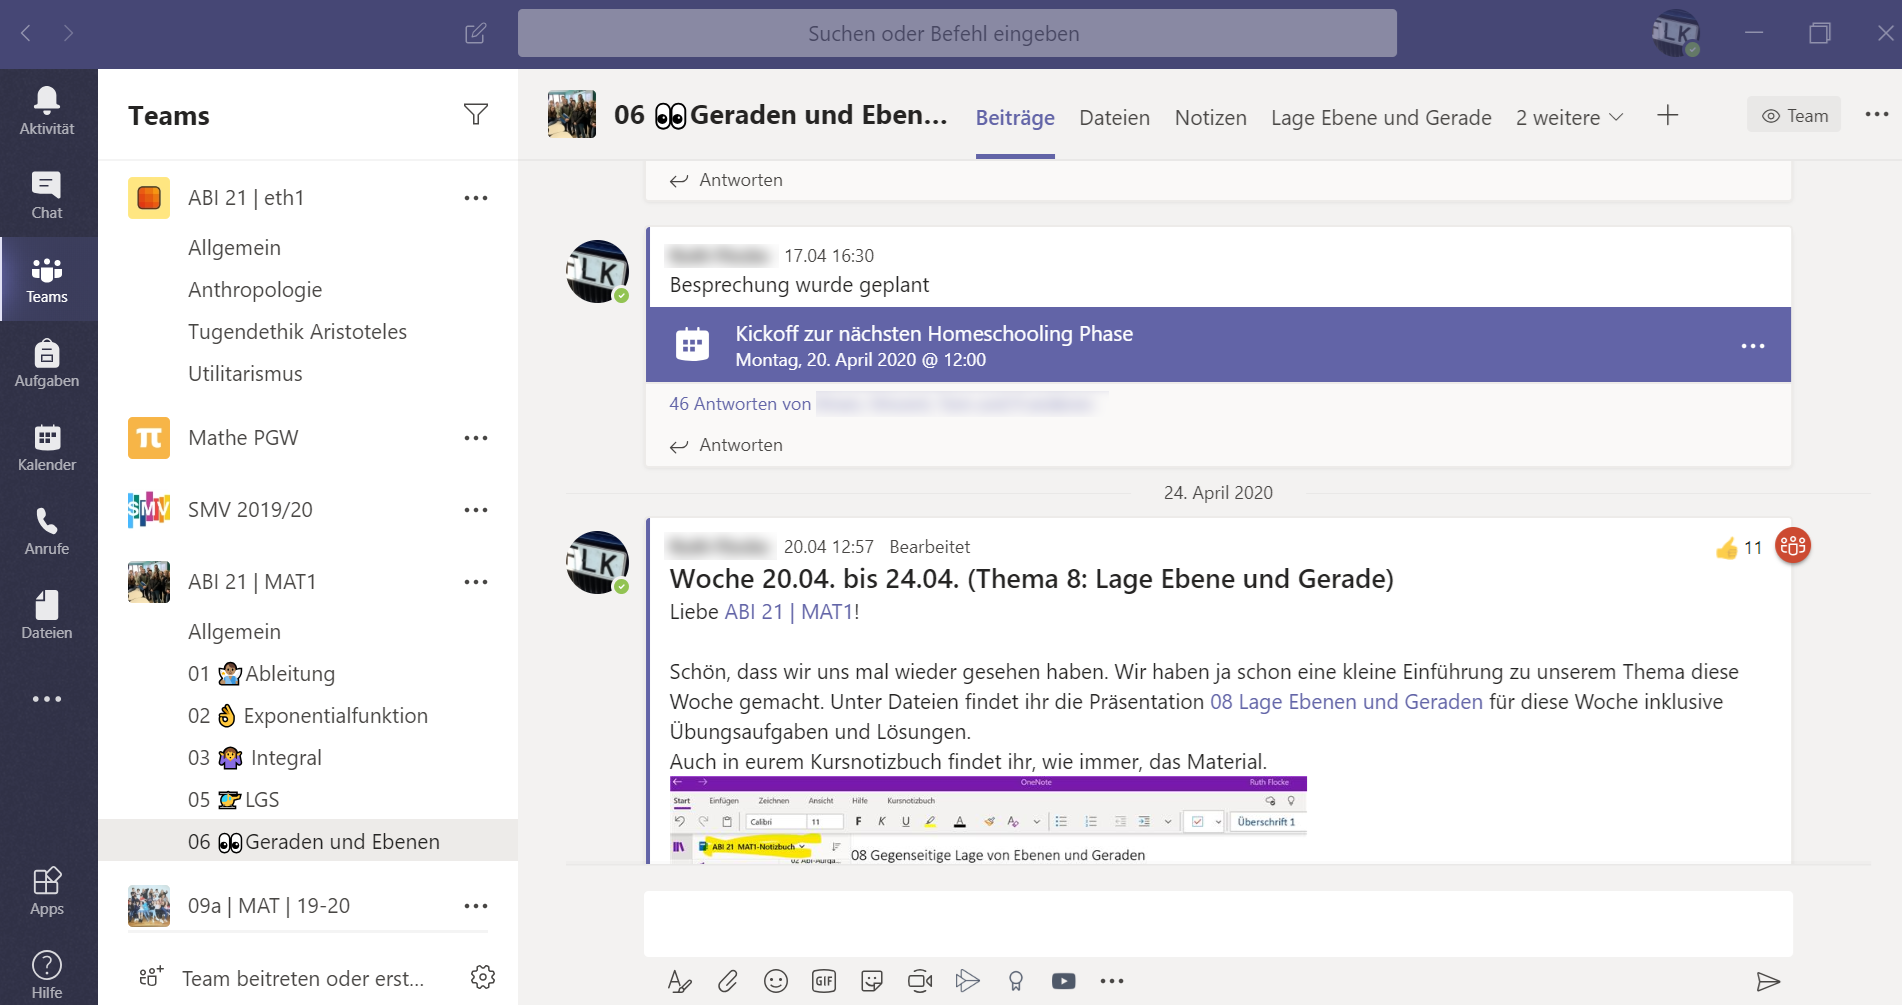
Task: Open the '46 Antworten' reply thread
Action: click(x=740, y=403)
